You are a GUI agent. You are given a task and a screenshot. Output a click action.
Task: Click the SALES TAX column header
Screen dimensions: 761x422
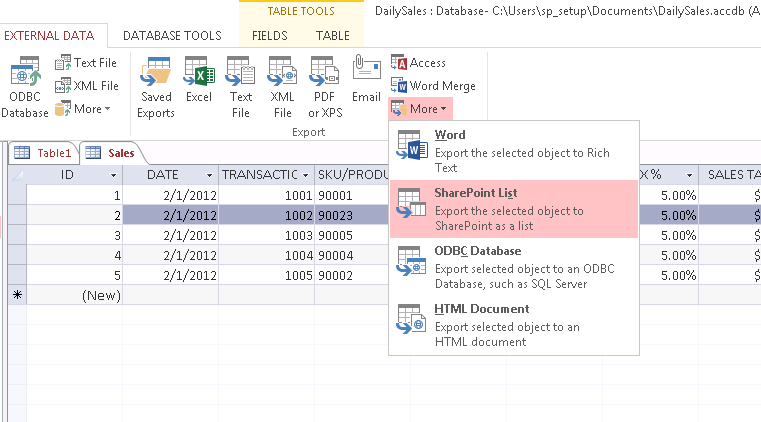click(x=730, y=175)
